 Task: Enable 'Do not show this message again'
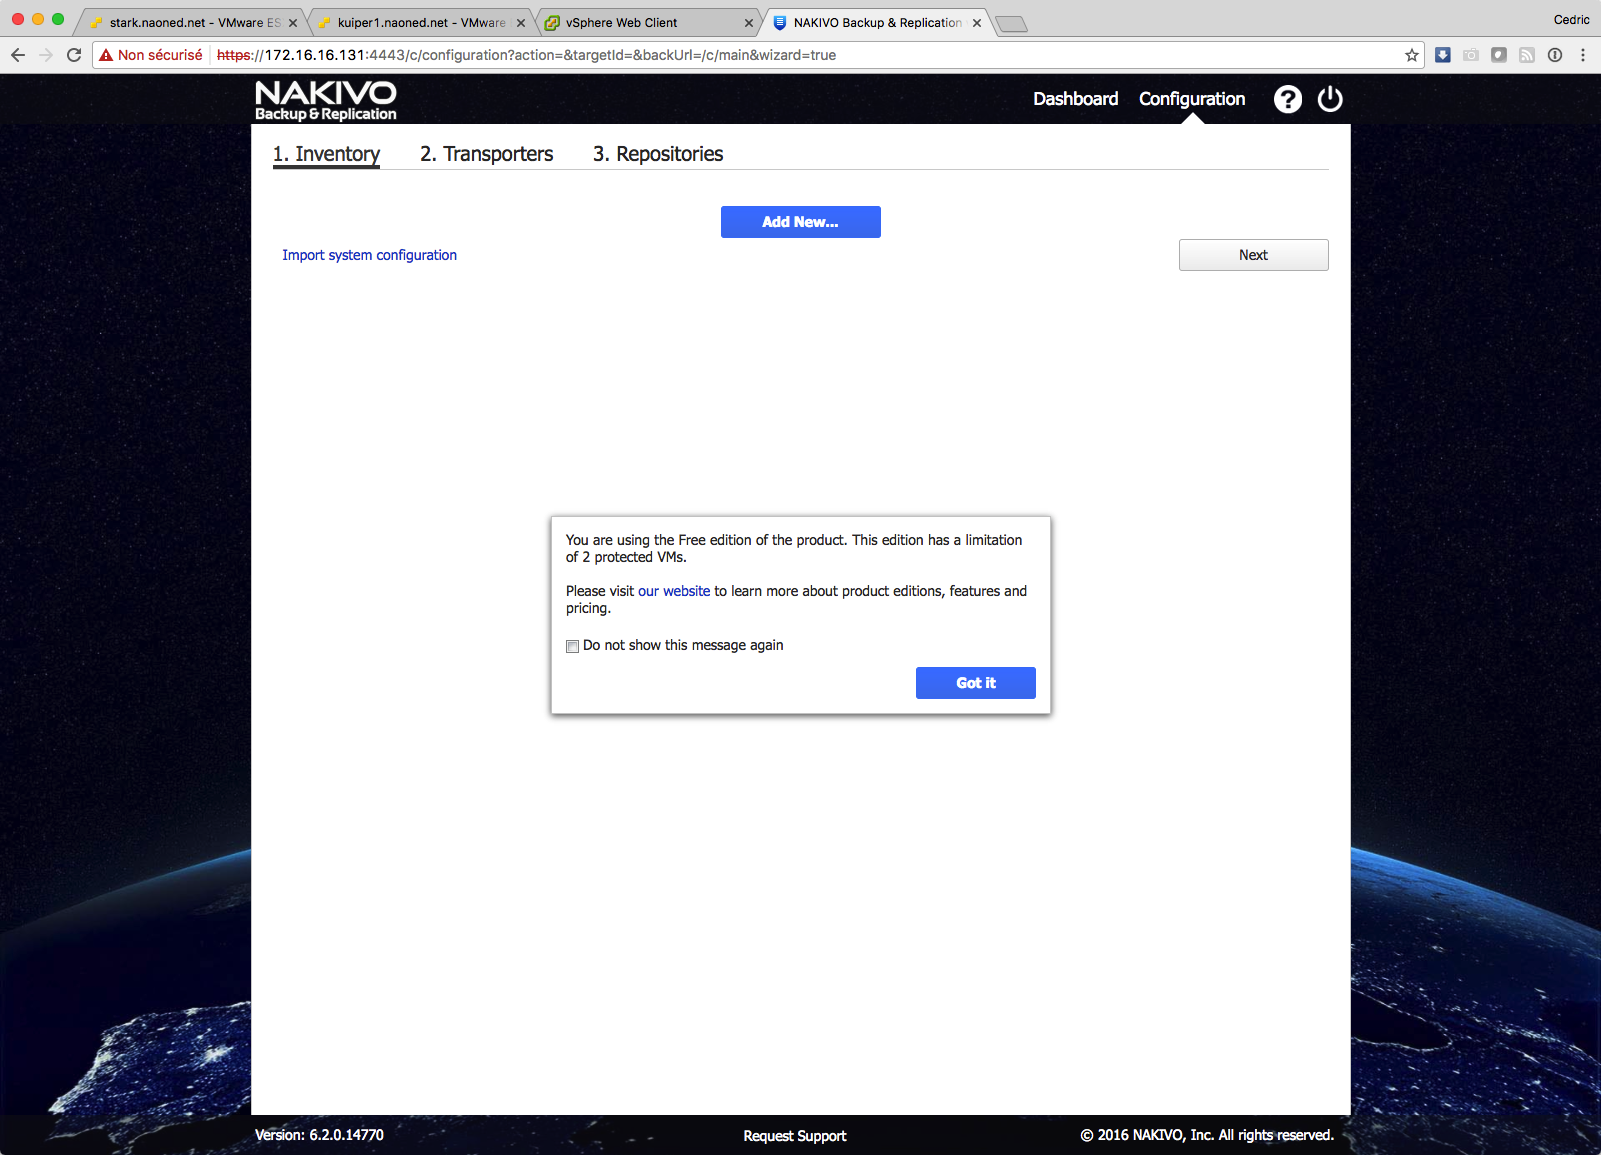pyautogui.click(x=573, y=646)
